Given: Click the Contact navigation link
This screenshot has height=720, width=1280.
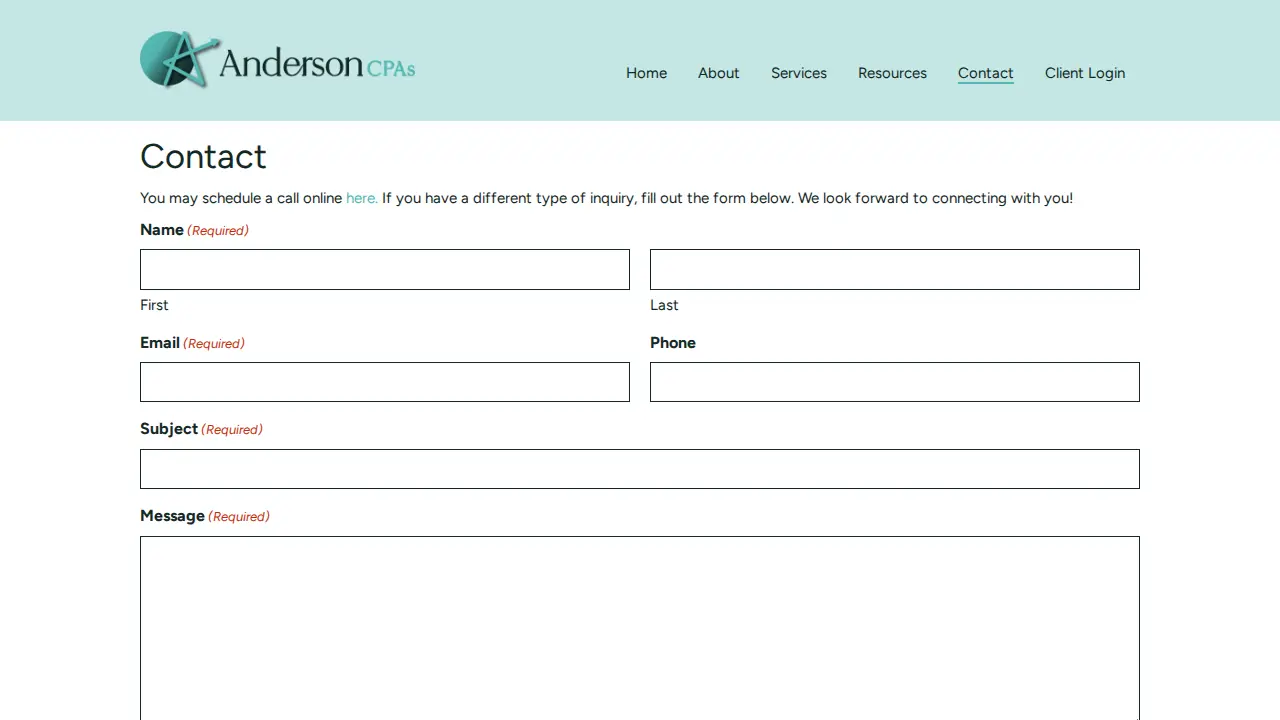Looking at the screenshot, I should click(x=985, y=73).
